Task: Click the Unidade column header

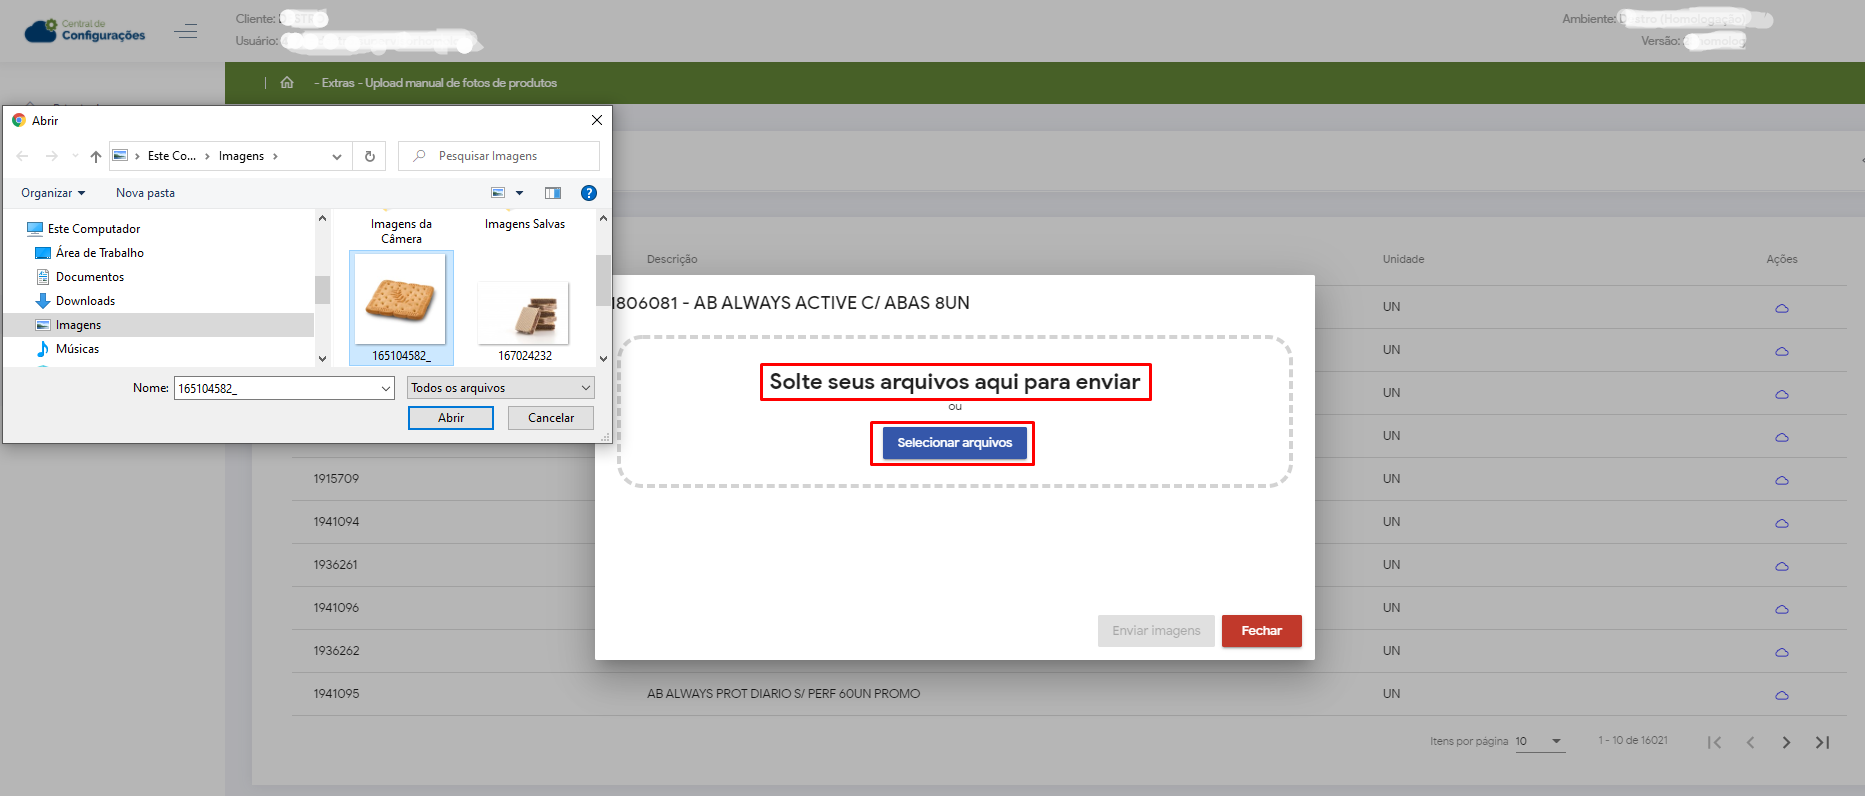Action: (x=1403, y=259)
